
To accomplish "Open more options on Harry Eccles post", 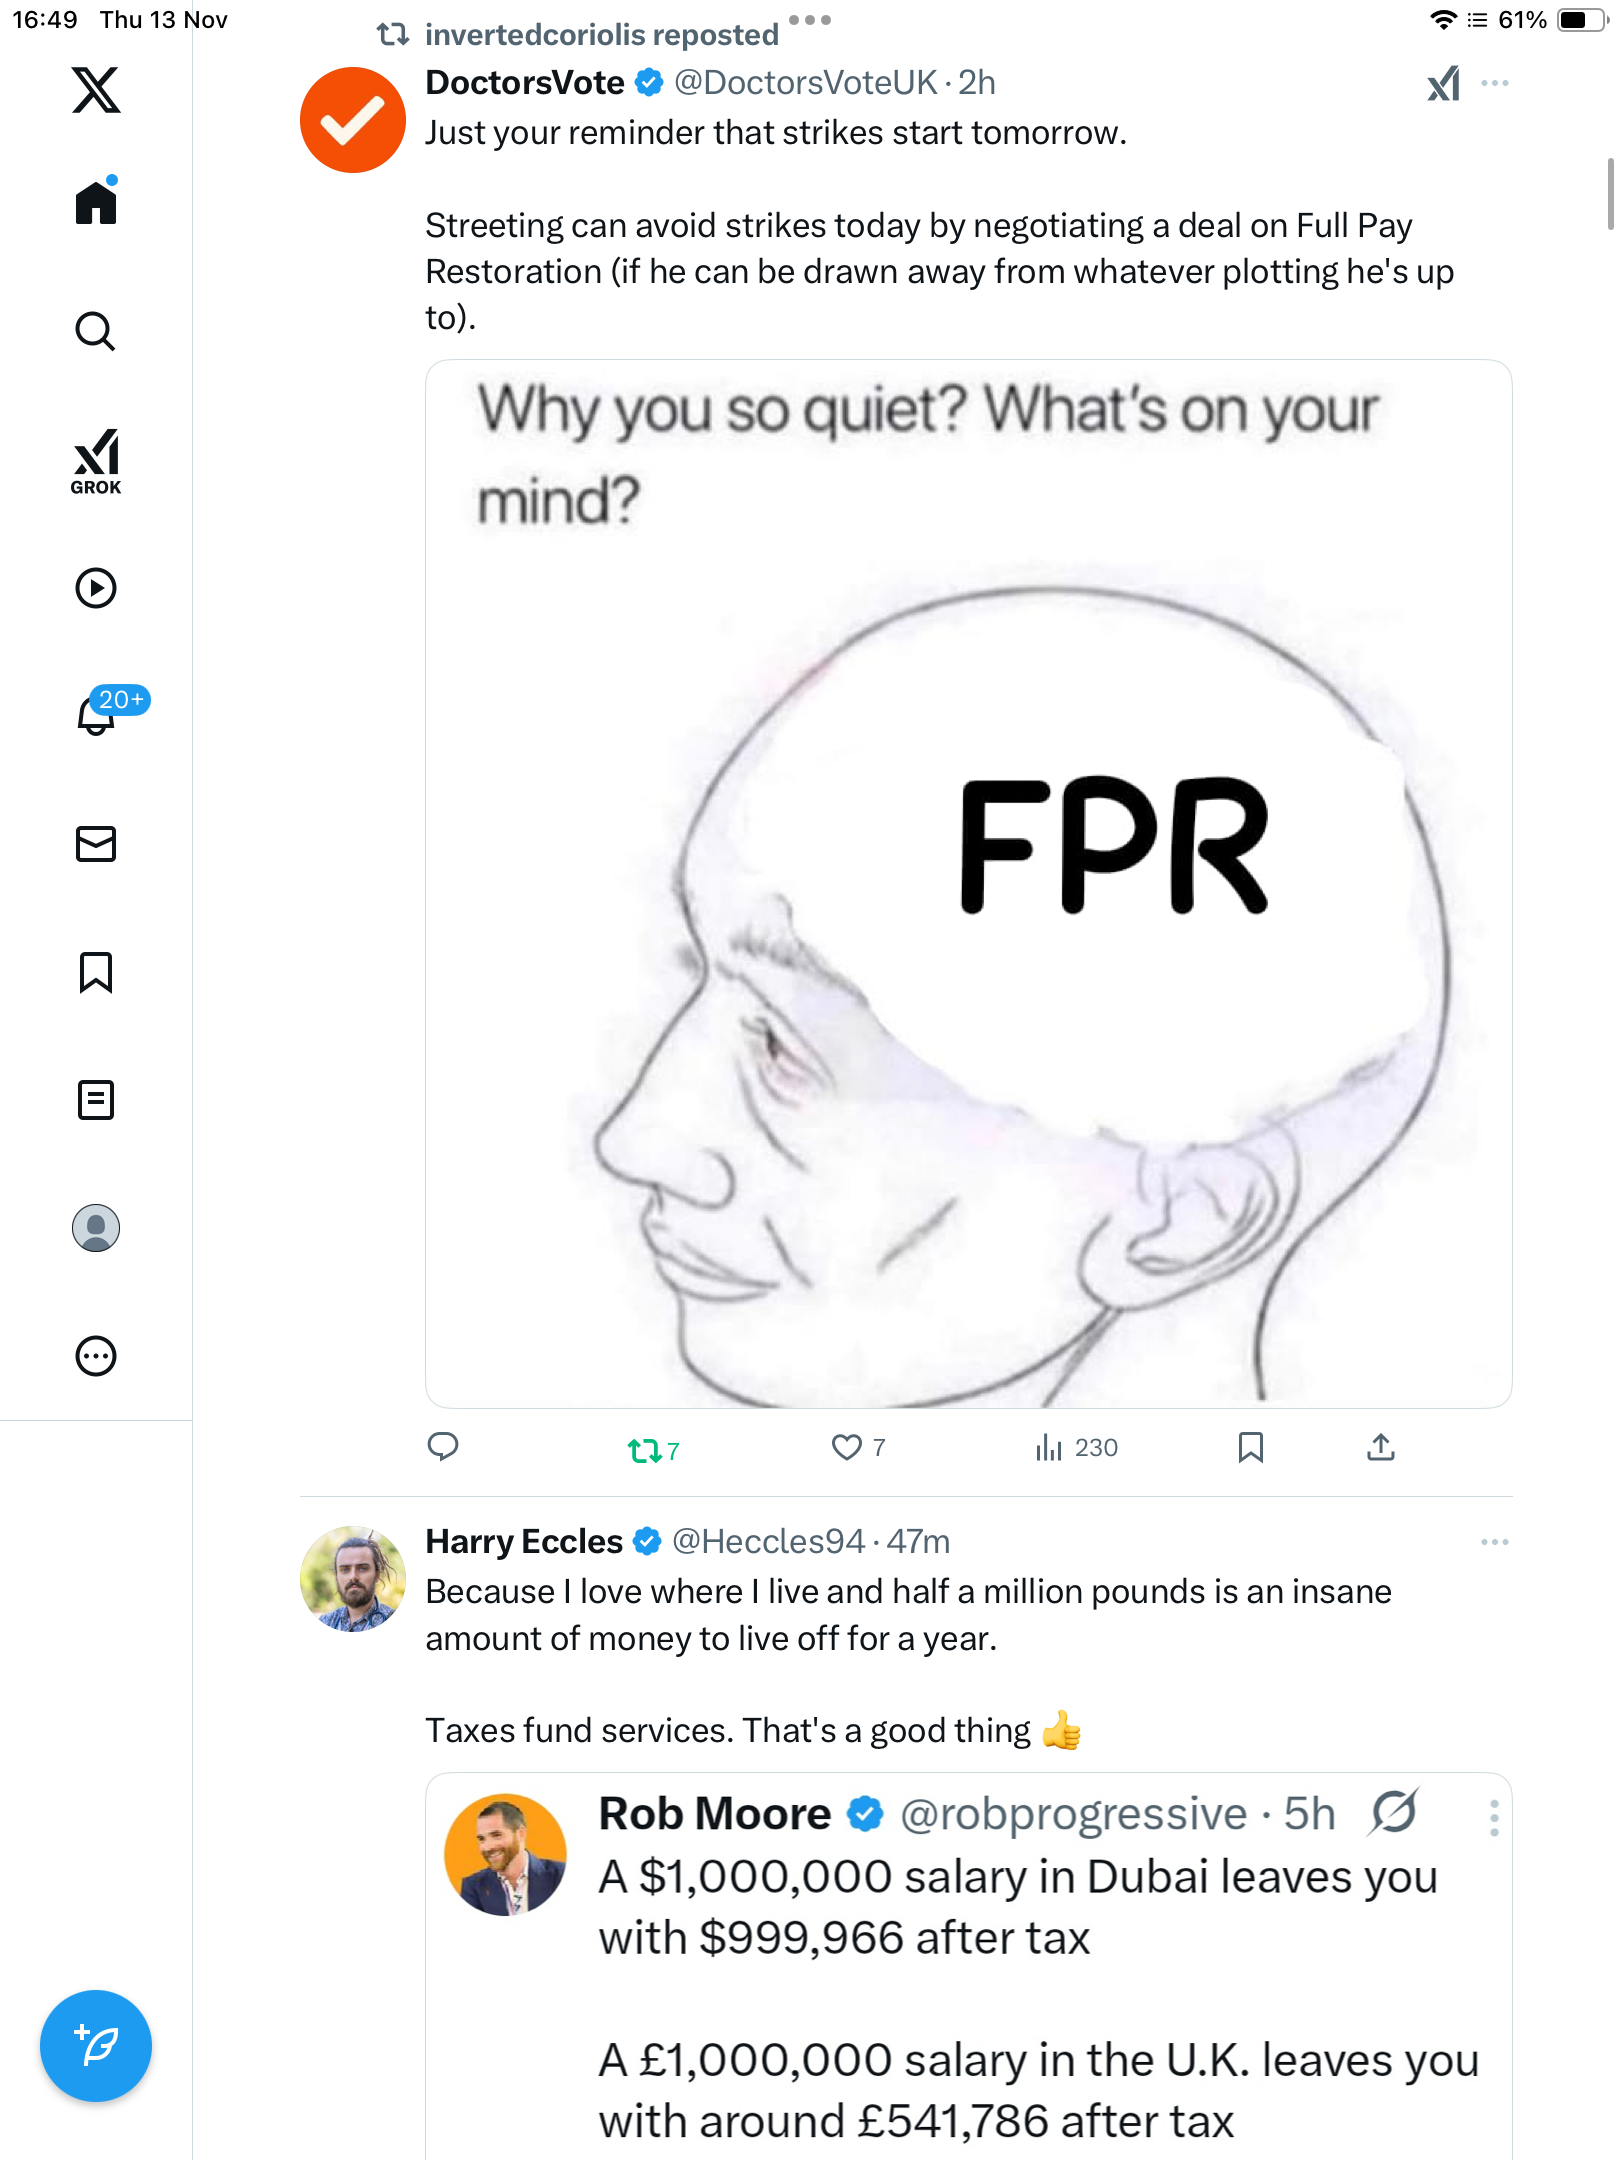I will click(1494, 1542).
